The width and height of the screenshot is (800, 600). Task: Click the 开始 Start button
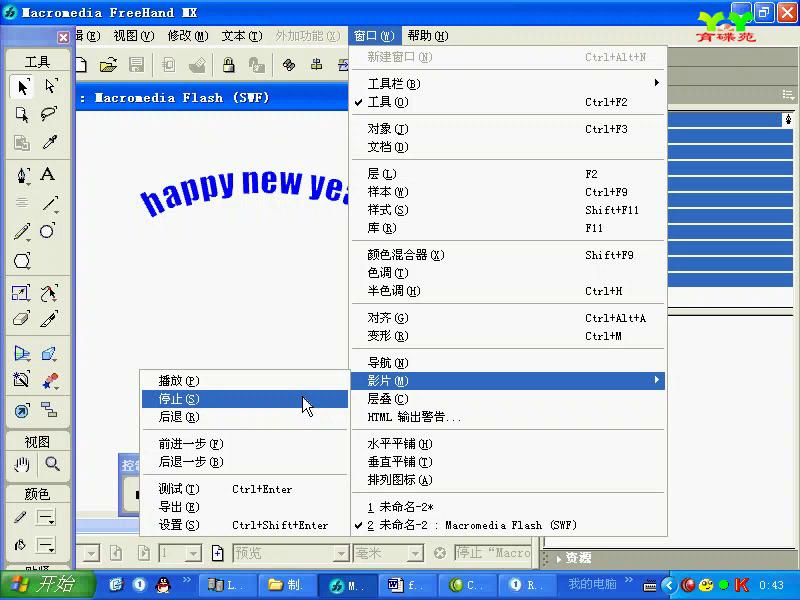click(x=46, y=585)
